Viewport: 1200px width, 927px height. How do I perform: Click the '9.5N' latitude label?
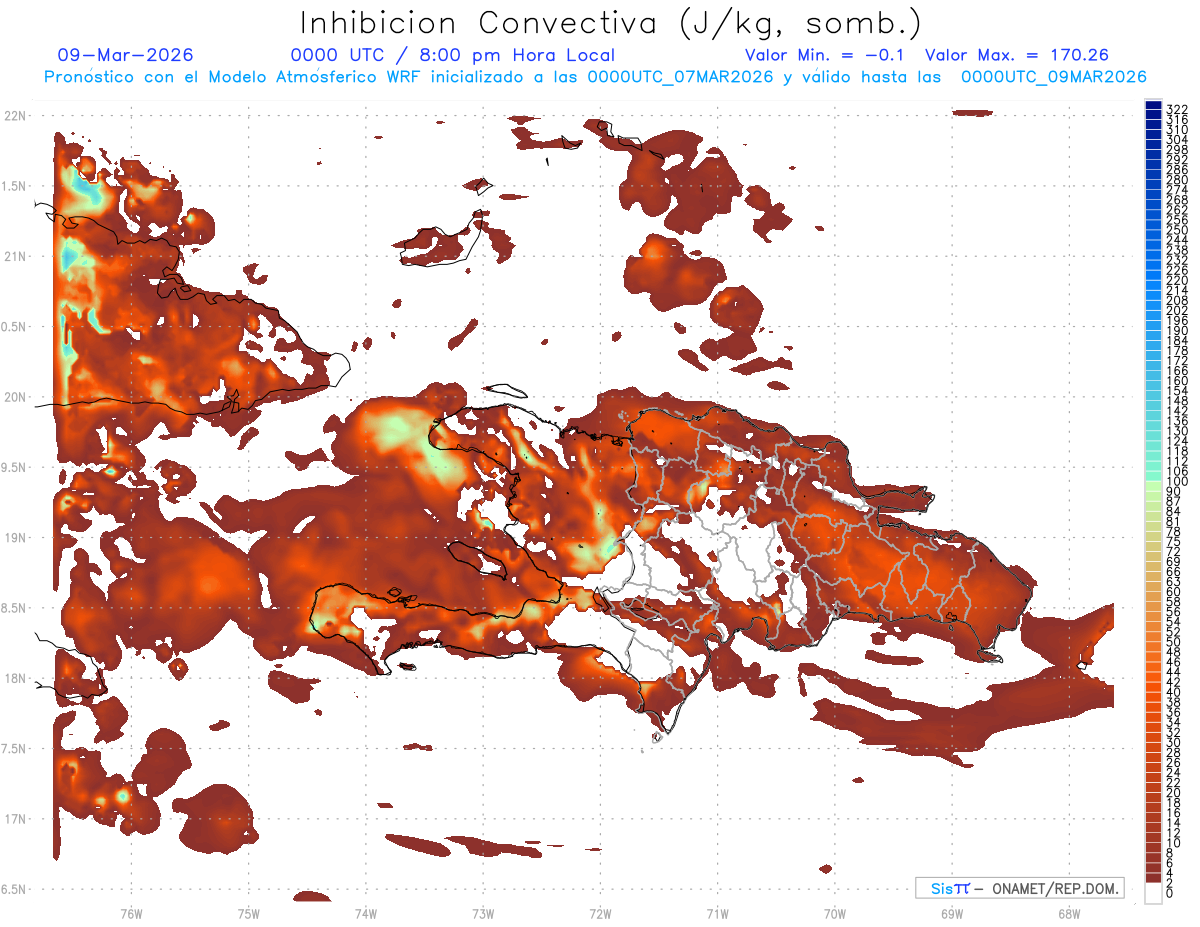15,467
